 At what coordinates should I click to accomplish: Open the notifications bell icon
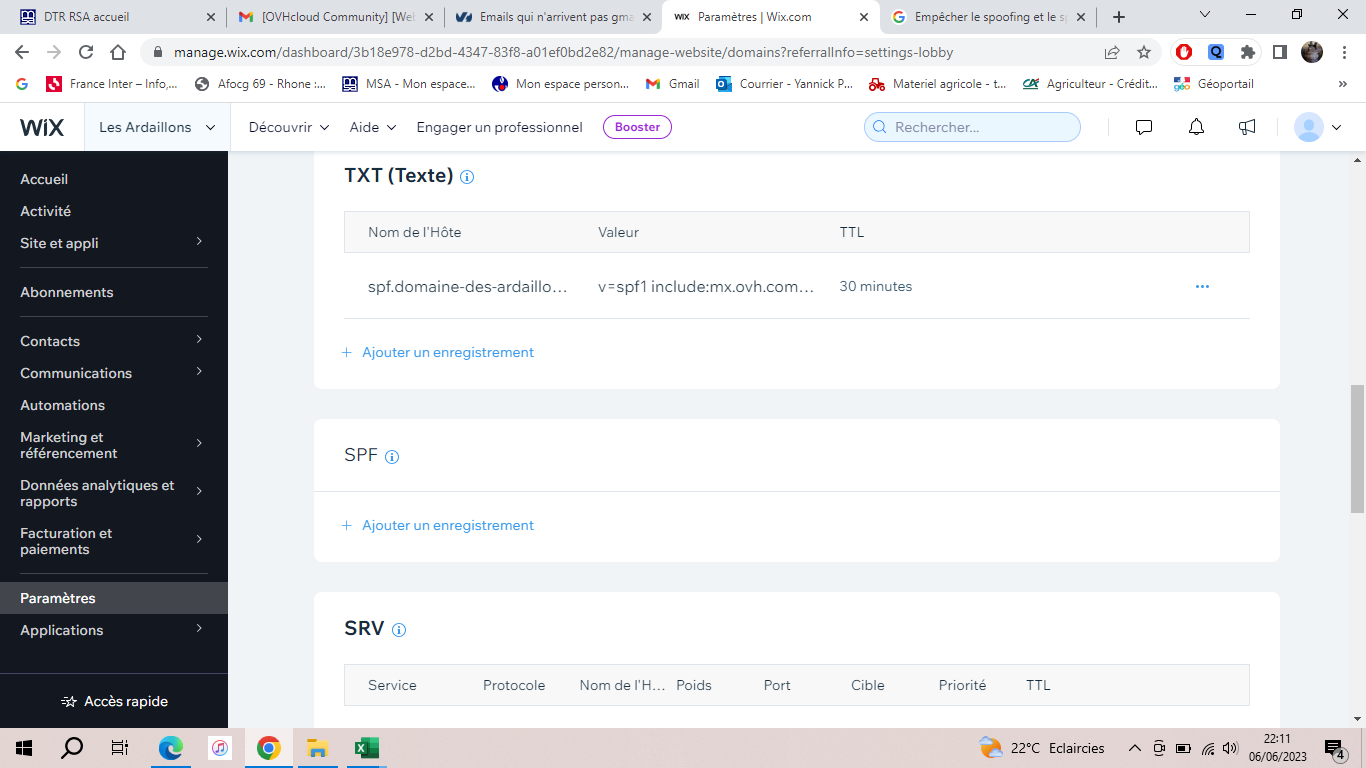(x=1196, y=127)
